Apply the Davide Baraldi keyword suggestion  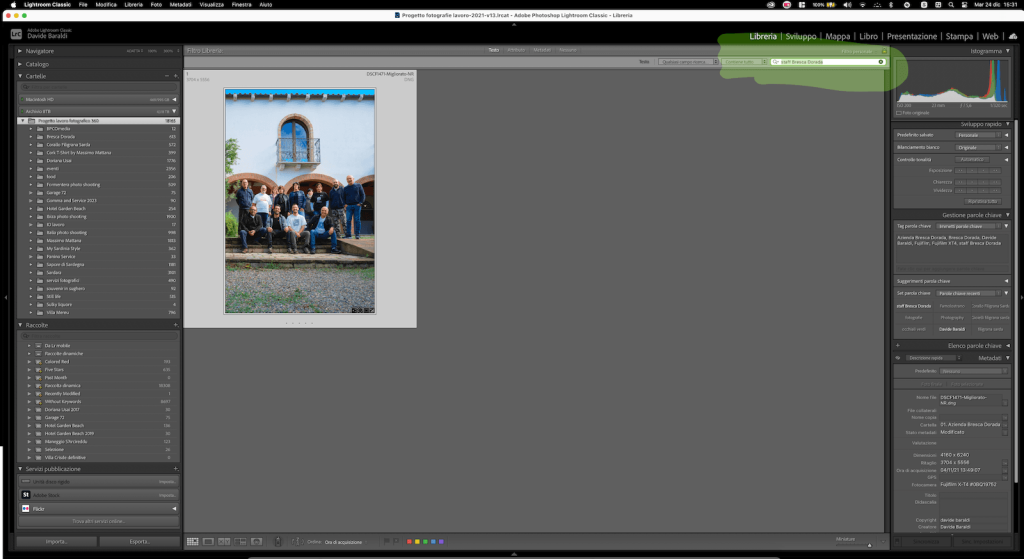coord(952,329)
